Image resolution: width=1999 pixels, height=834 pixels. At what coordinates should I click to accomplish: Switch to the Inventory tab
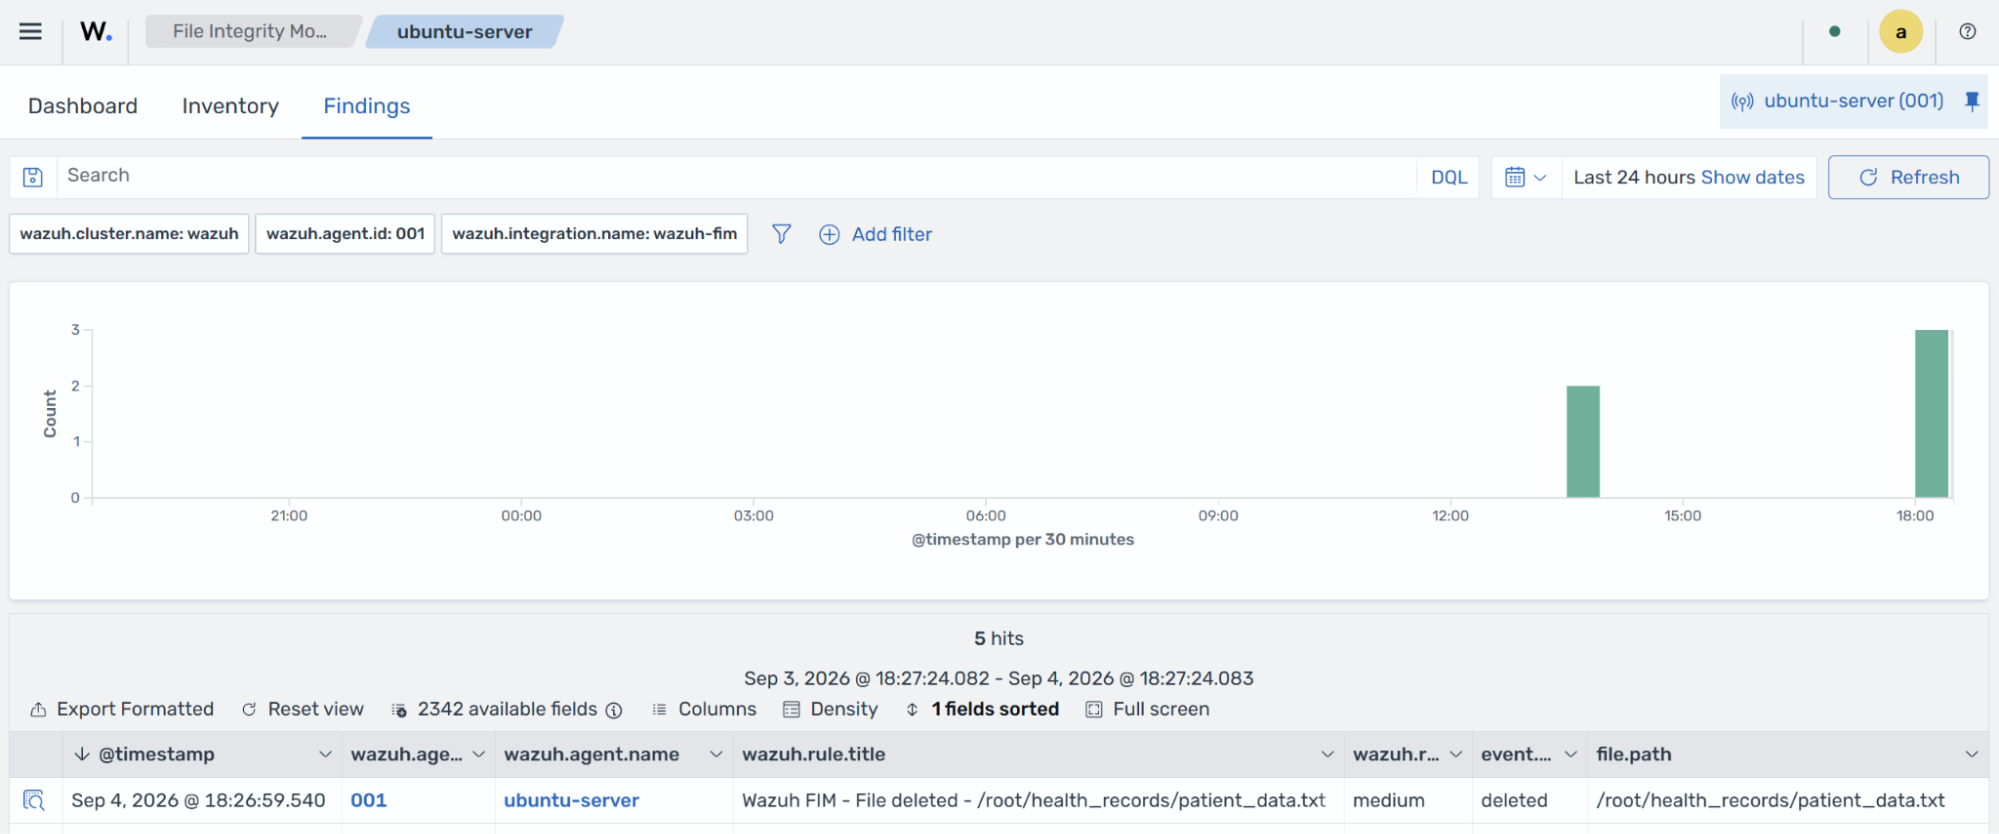coord(230,106)
